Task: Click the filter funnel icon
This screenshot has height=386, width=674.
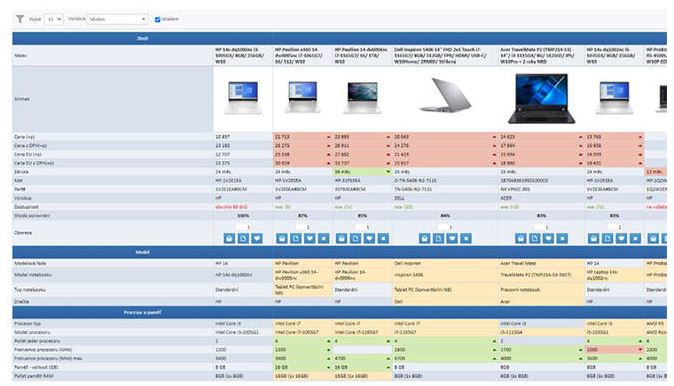Action: (20, 19)
